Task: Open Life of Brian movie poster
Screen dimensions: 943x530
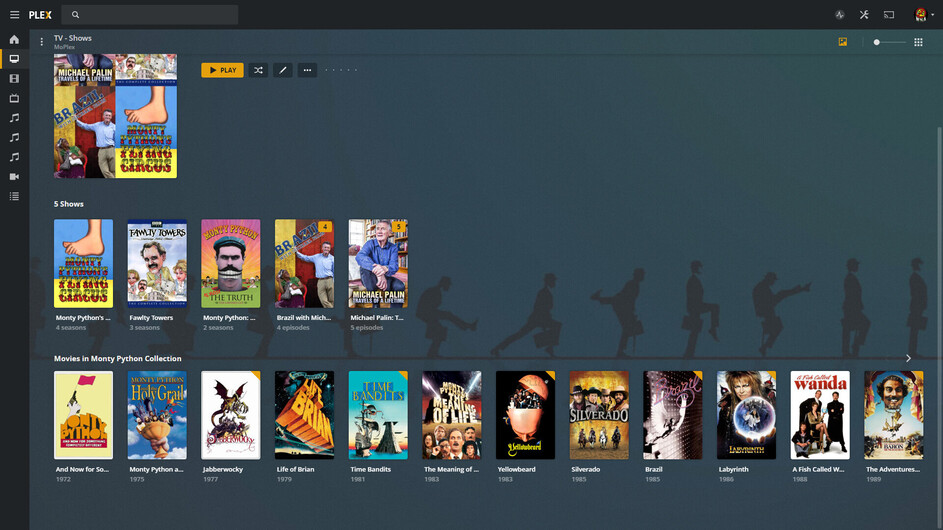Action: 304,415
